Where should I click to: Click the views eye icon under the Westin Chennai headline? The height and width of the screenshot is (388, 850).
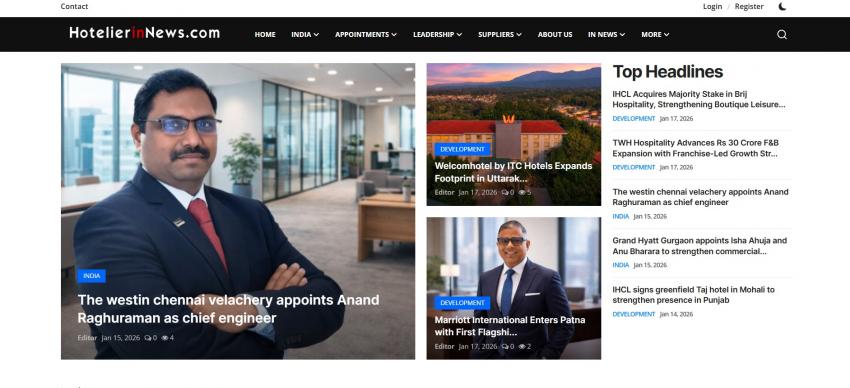pos(164,338)
